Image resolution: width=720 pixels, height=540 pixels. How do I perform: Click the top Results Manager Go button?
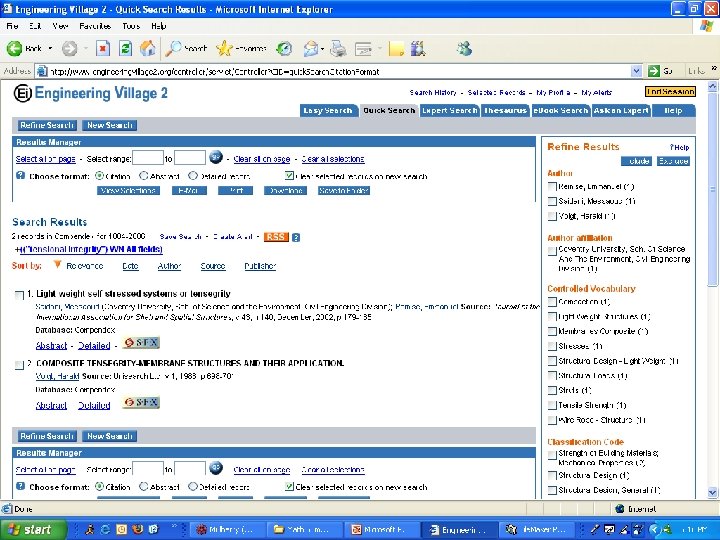(x=216, y=157)
